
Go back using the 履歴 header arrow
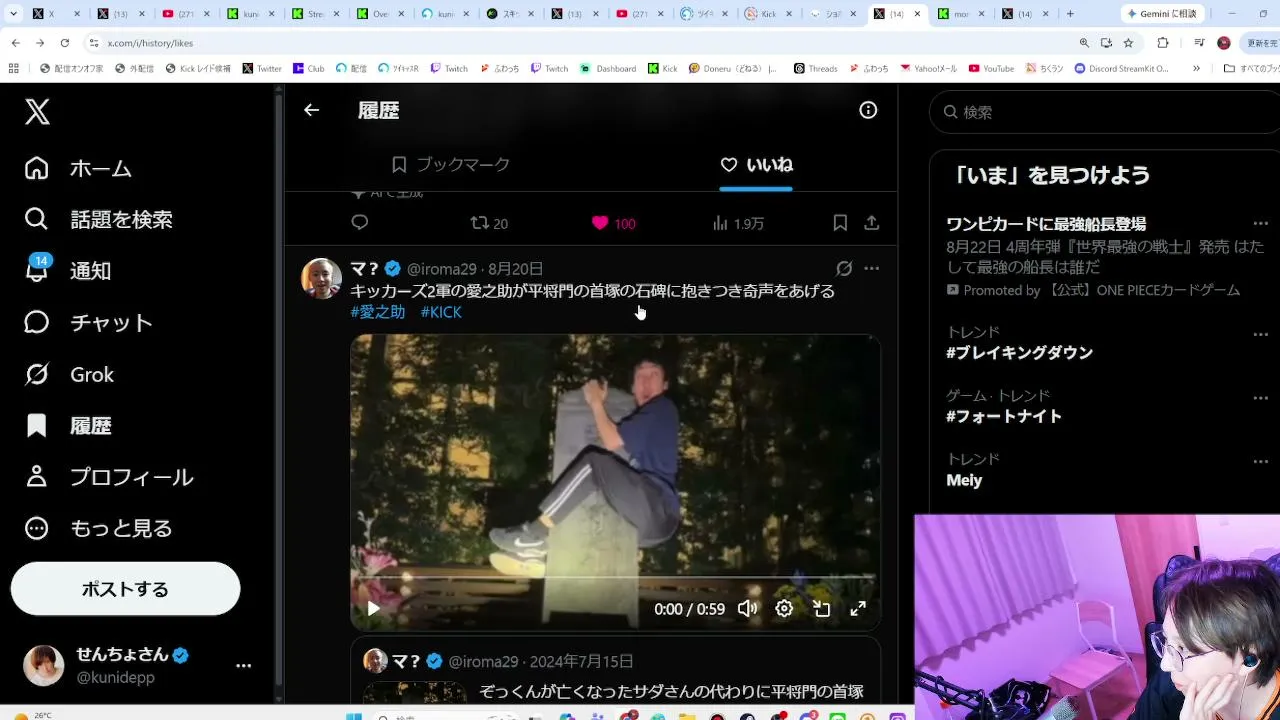click(x=312, y=110)
